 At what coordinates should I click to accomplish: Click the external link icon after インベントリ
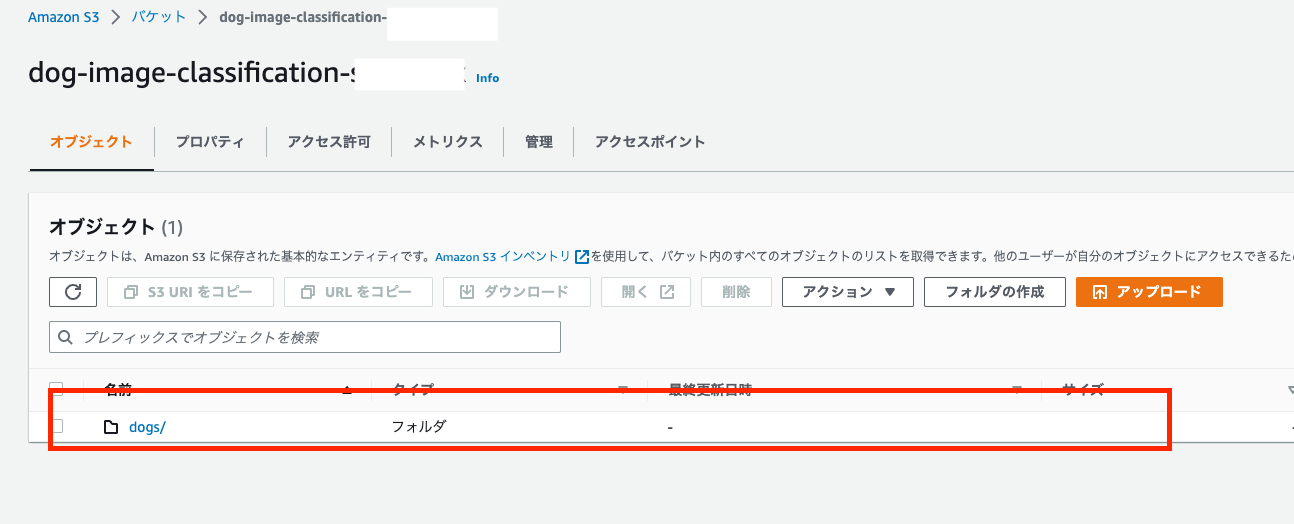[x=582, y=256]
